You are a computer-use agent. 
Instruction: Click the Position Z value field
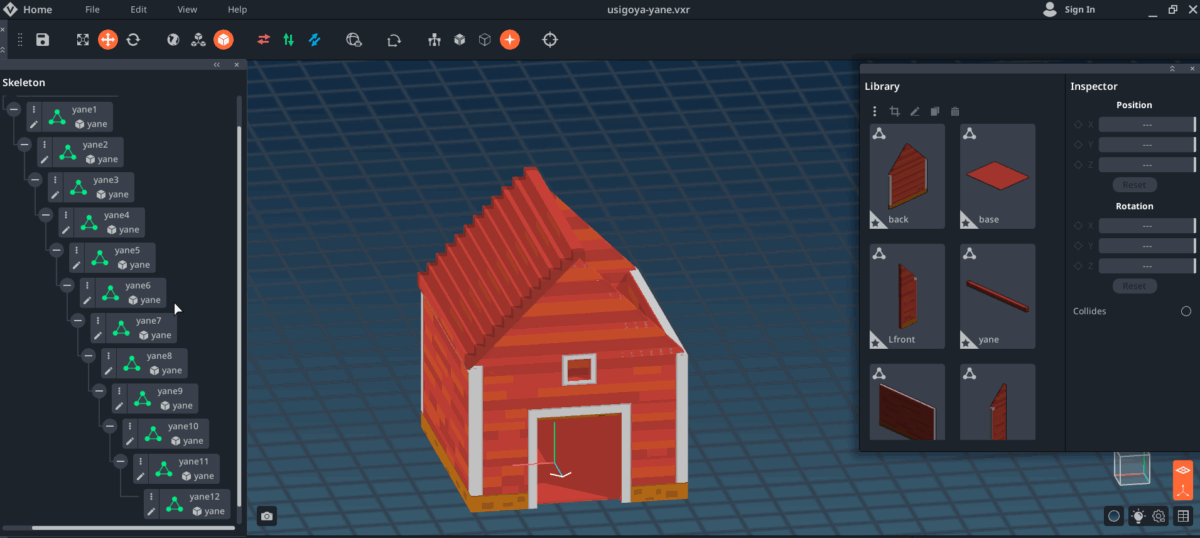click(1147, 165)
